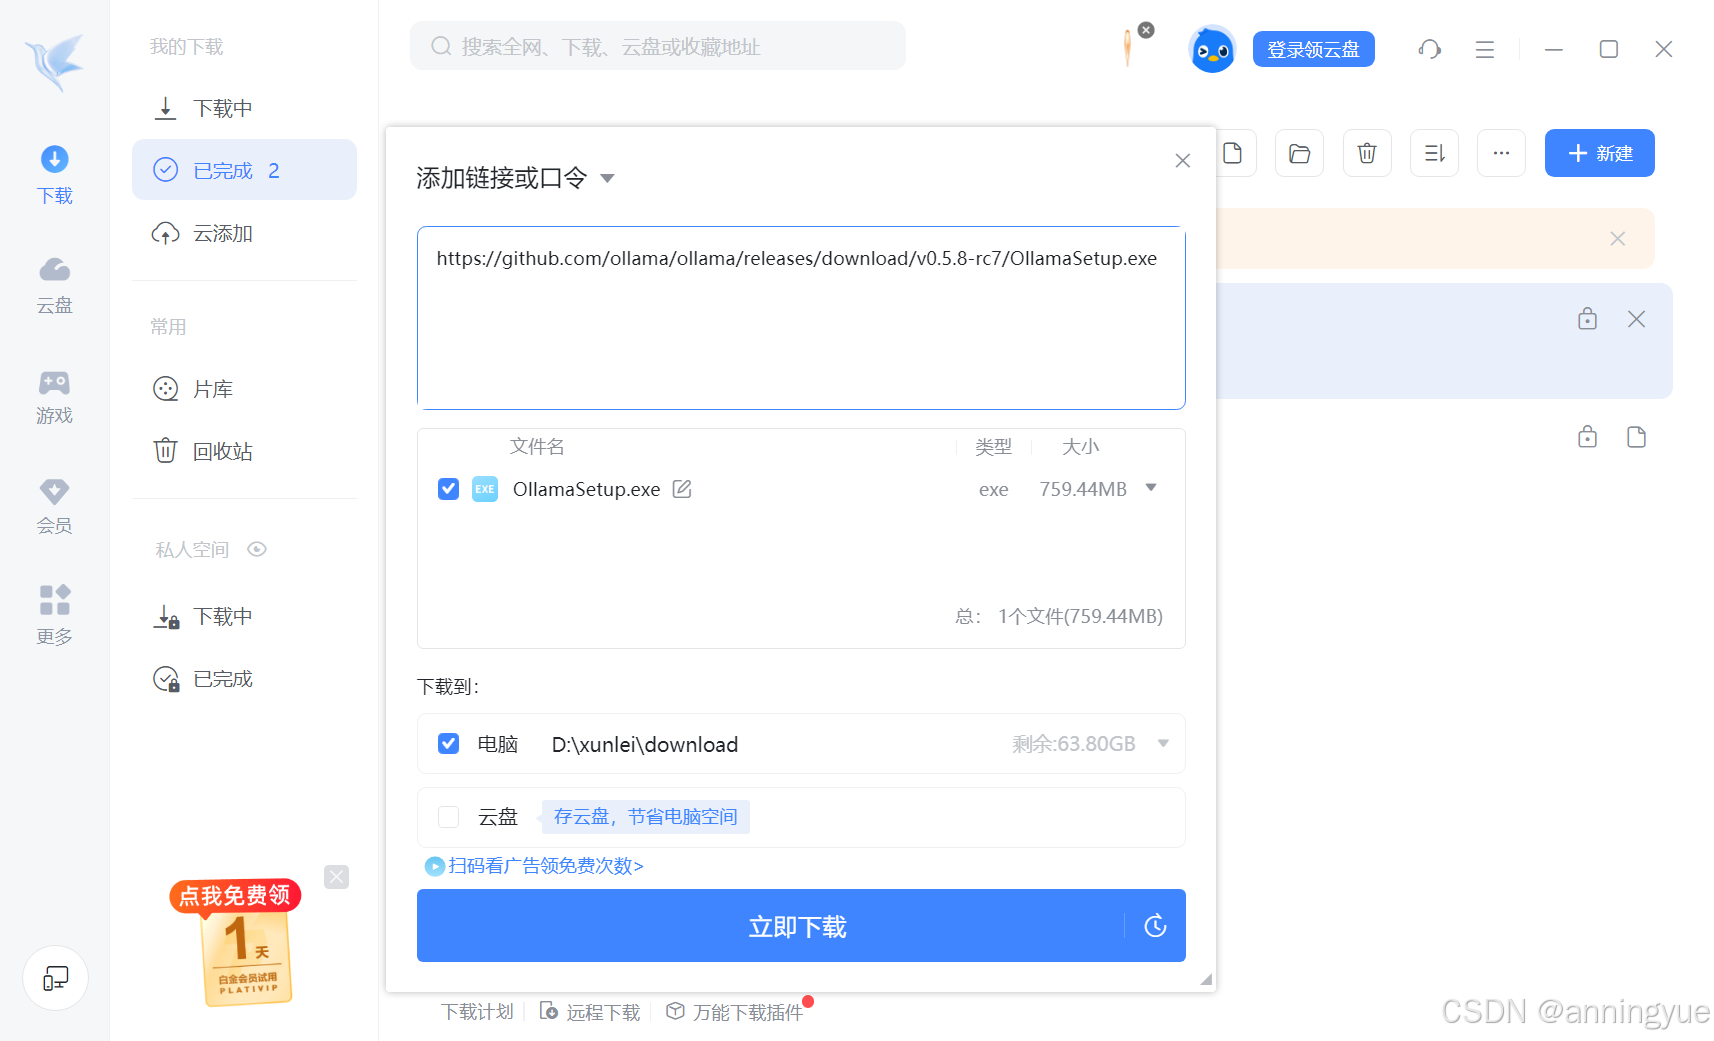The image size is (1714, 1041).
Task: Open the toolbar more options (…) button
Action: click(1501, 153)
